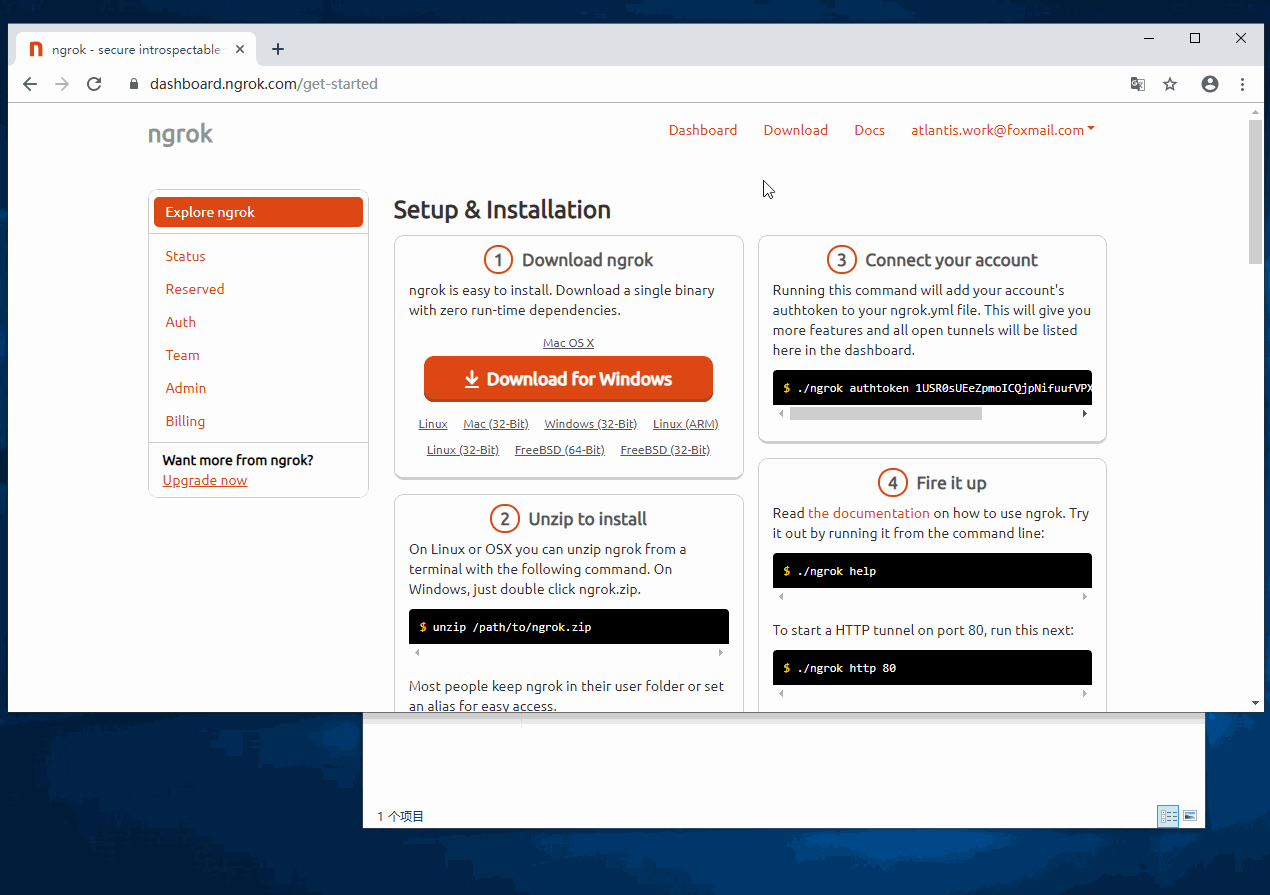Click the FreeBSD (32-Bit) download link
Image resolution: width=1270 pixels, height=895 pixels.
pyautogui.click(x=665, y=450)
